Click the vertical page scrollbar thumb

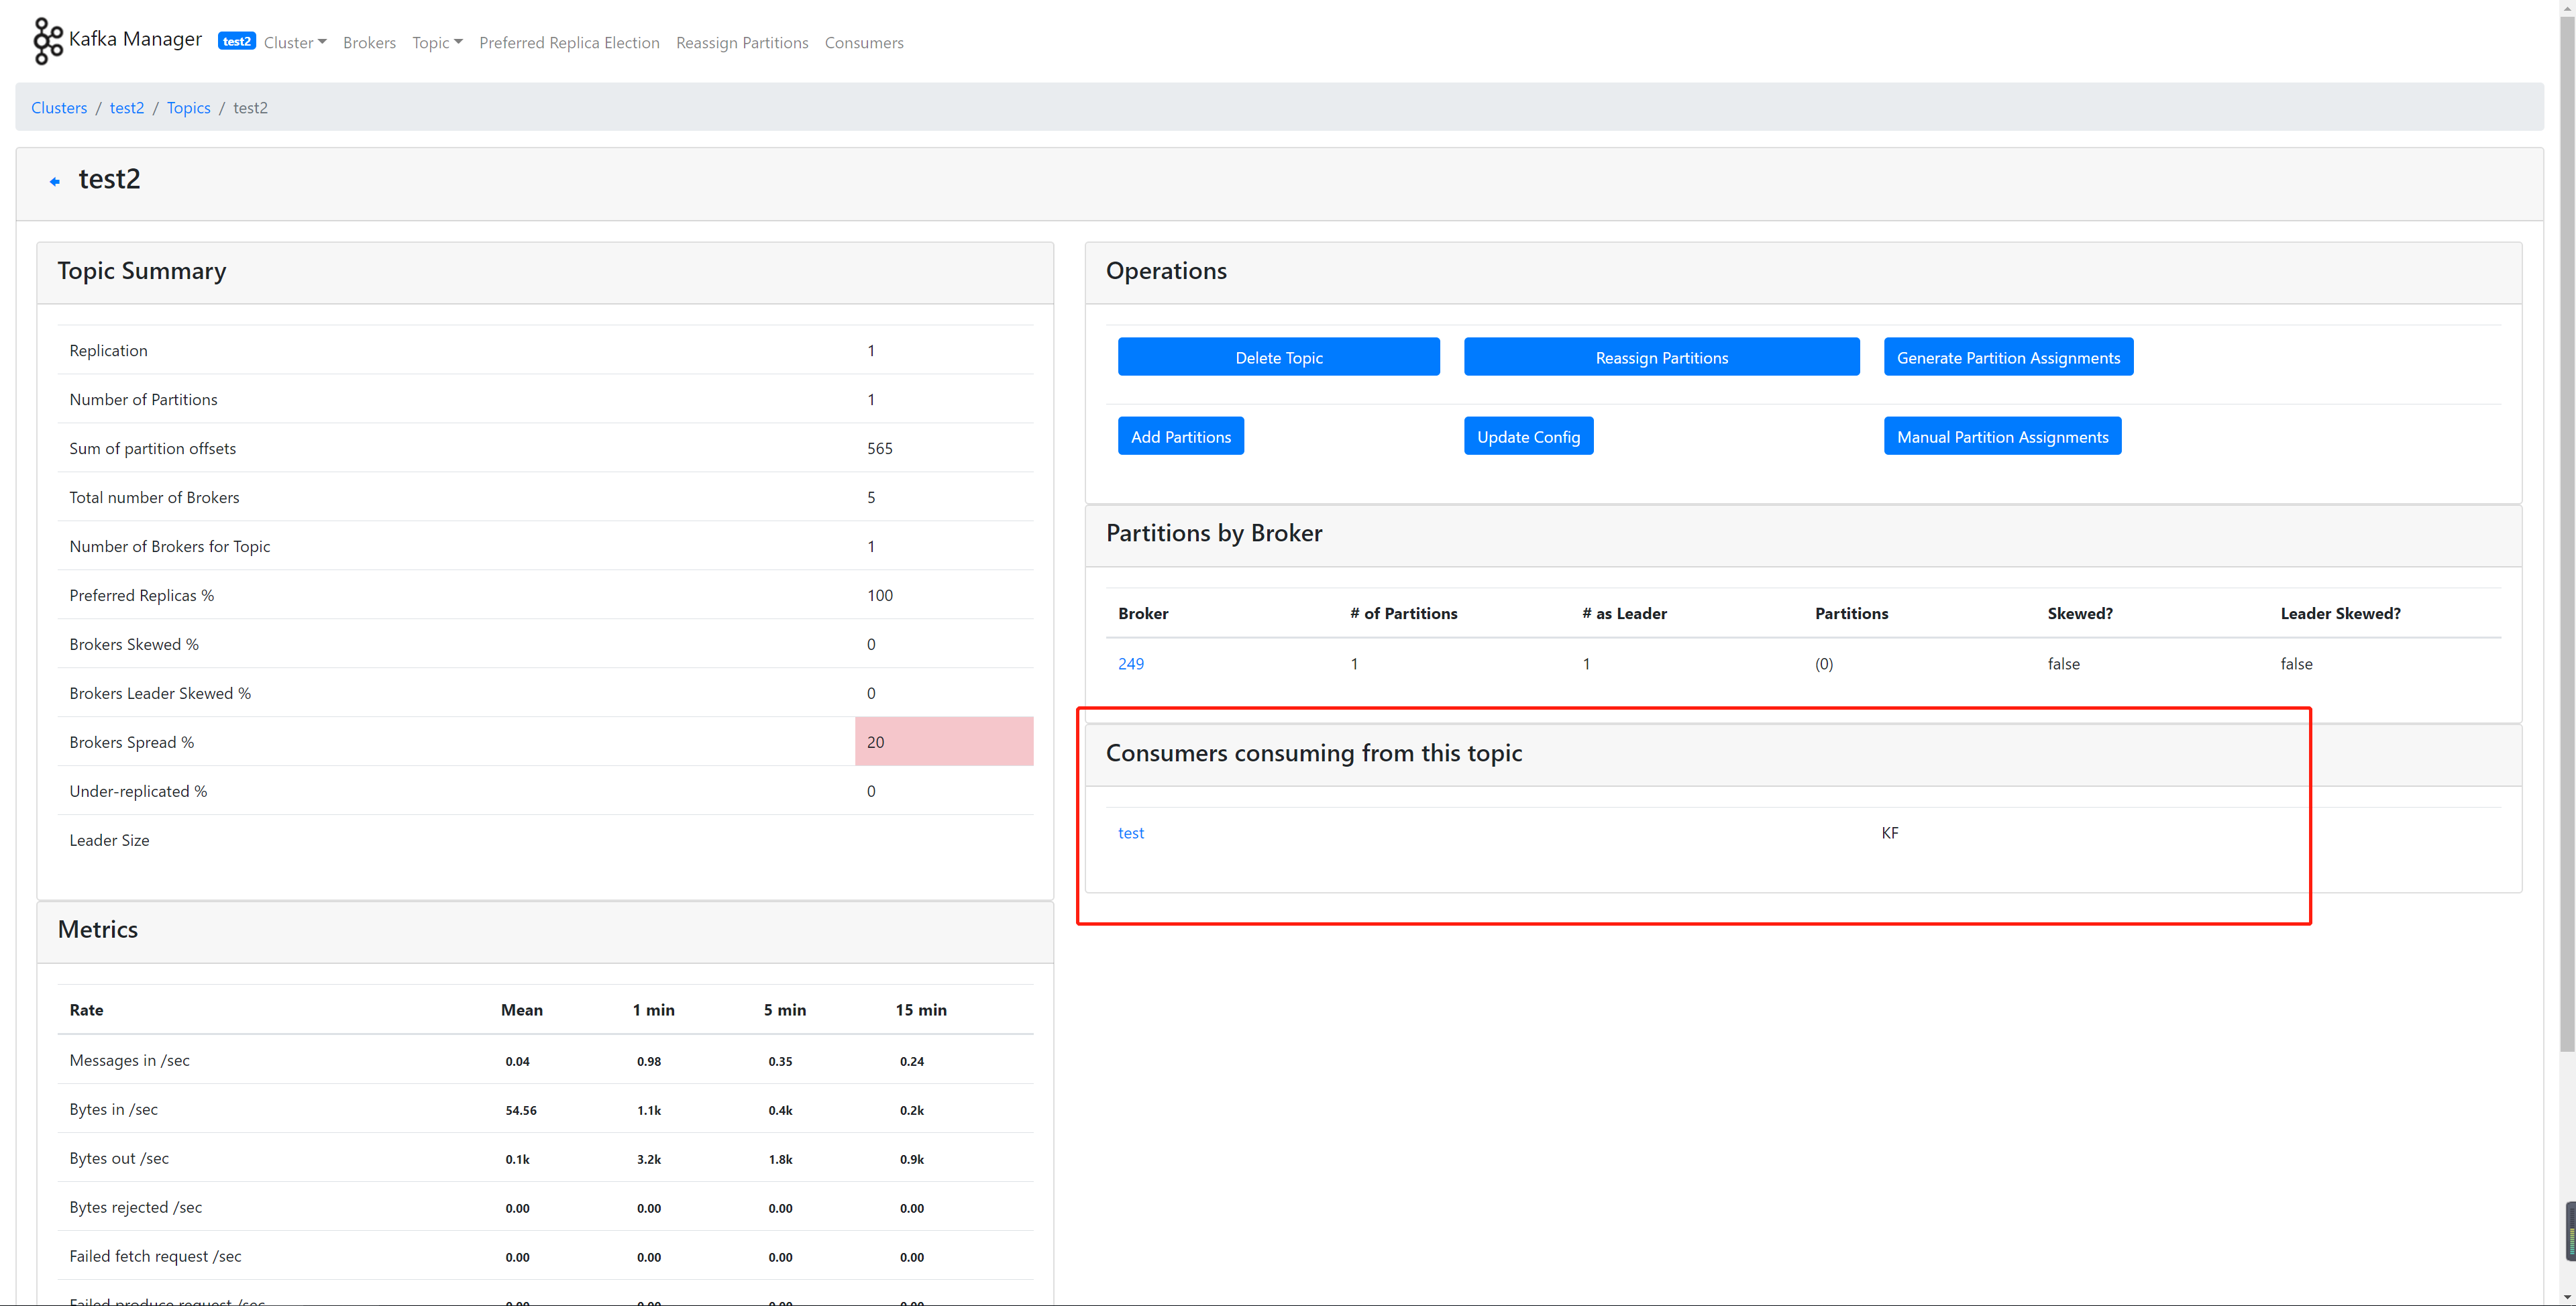point(2567,534)
